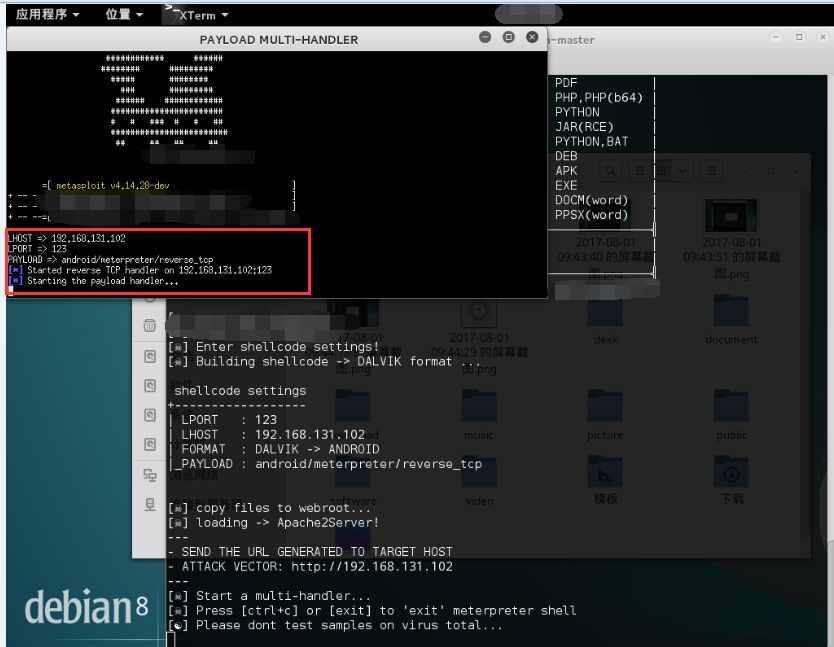Click the PPSX(word) list entry
This screenshot has height=647, width=834.
[x=591, y=215]
